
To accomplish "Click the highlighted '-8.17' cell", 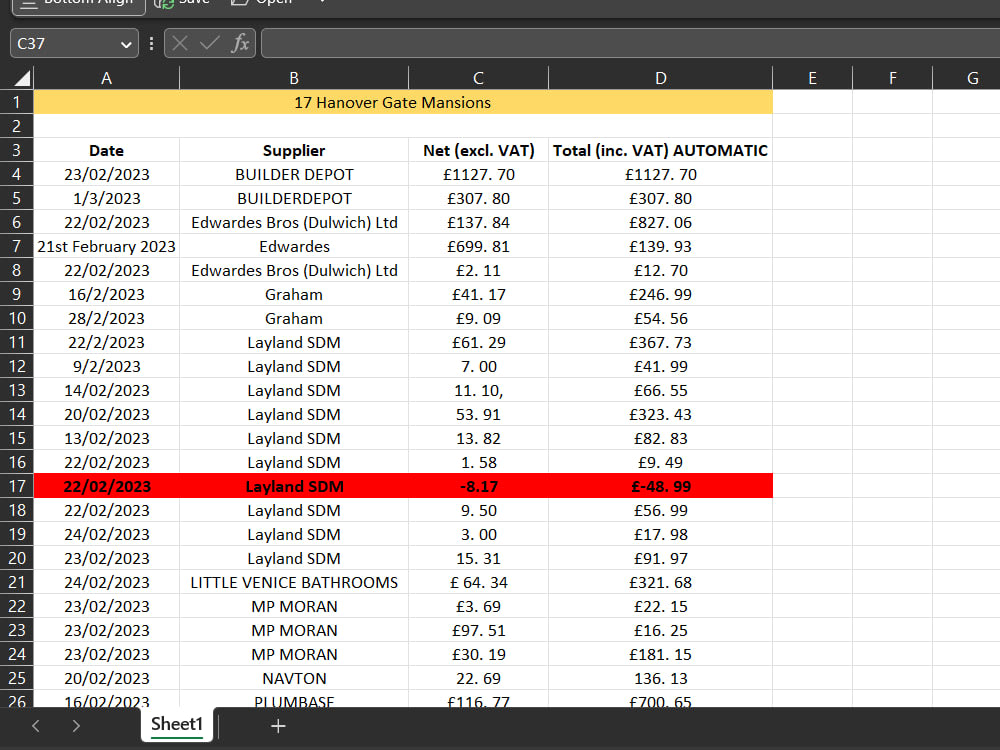I will click(x=478, y=486).
